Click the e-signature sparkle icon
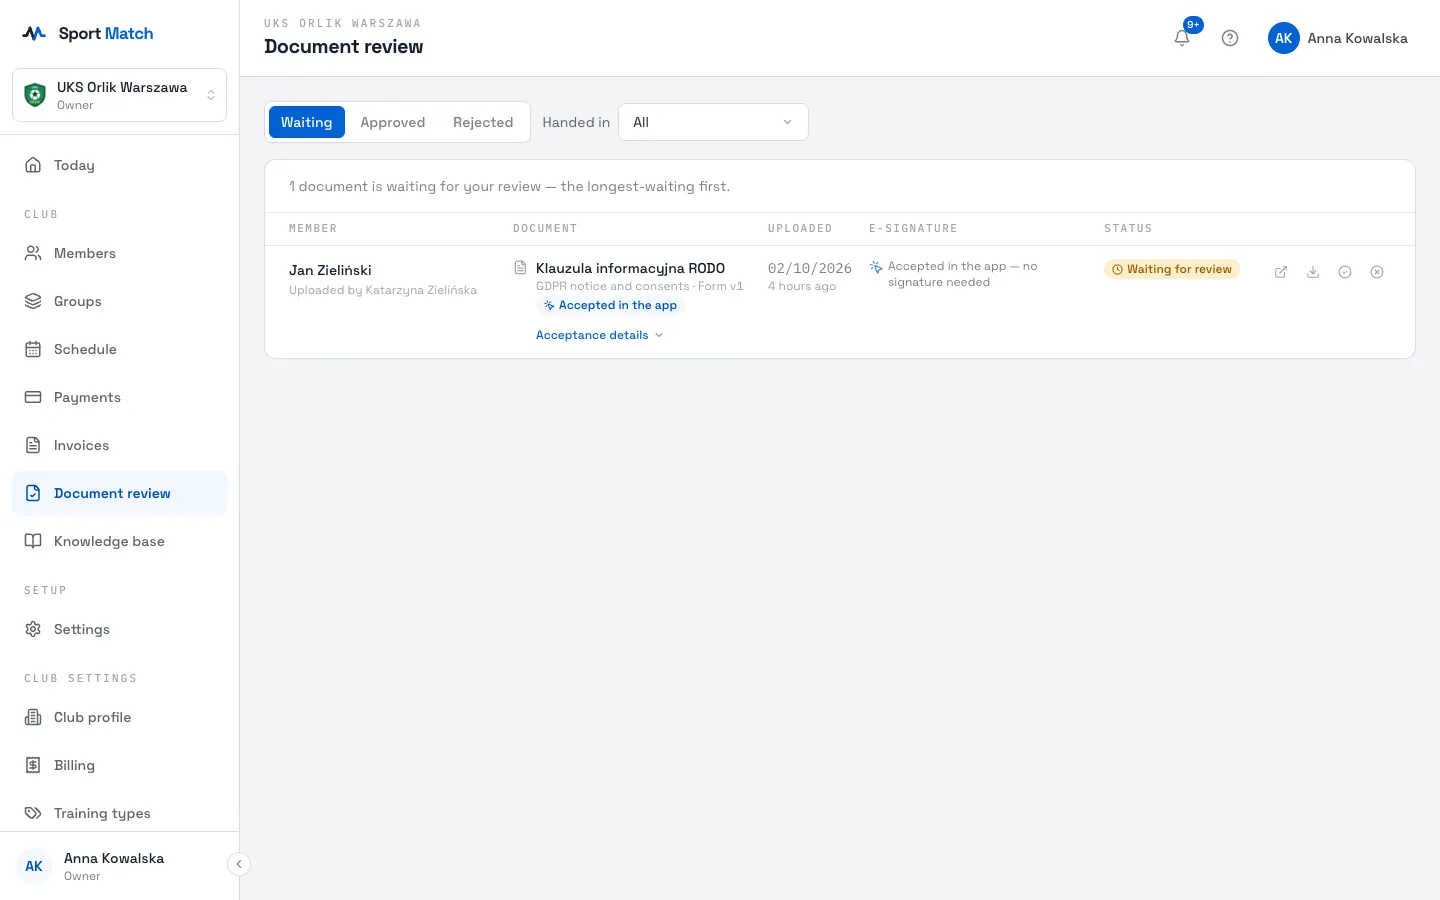The width and height of the screenshot is (1440, 900). coord(876,267)
